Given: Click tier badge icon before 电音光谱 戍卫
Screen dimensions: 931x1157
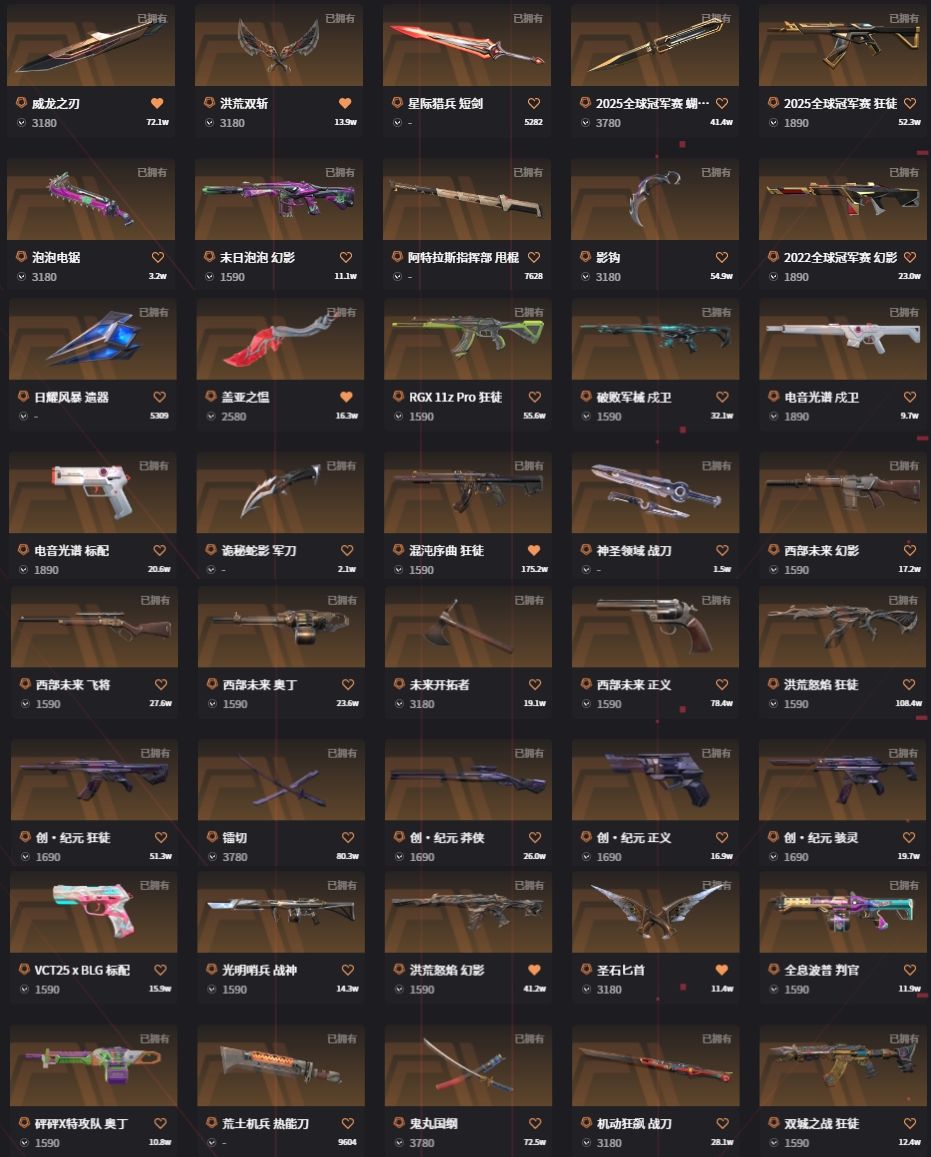Looking at the screenshot, I should coord(774,397).
